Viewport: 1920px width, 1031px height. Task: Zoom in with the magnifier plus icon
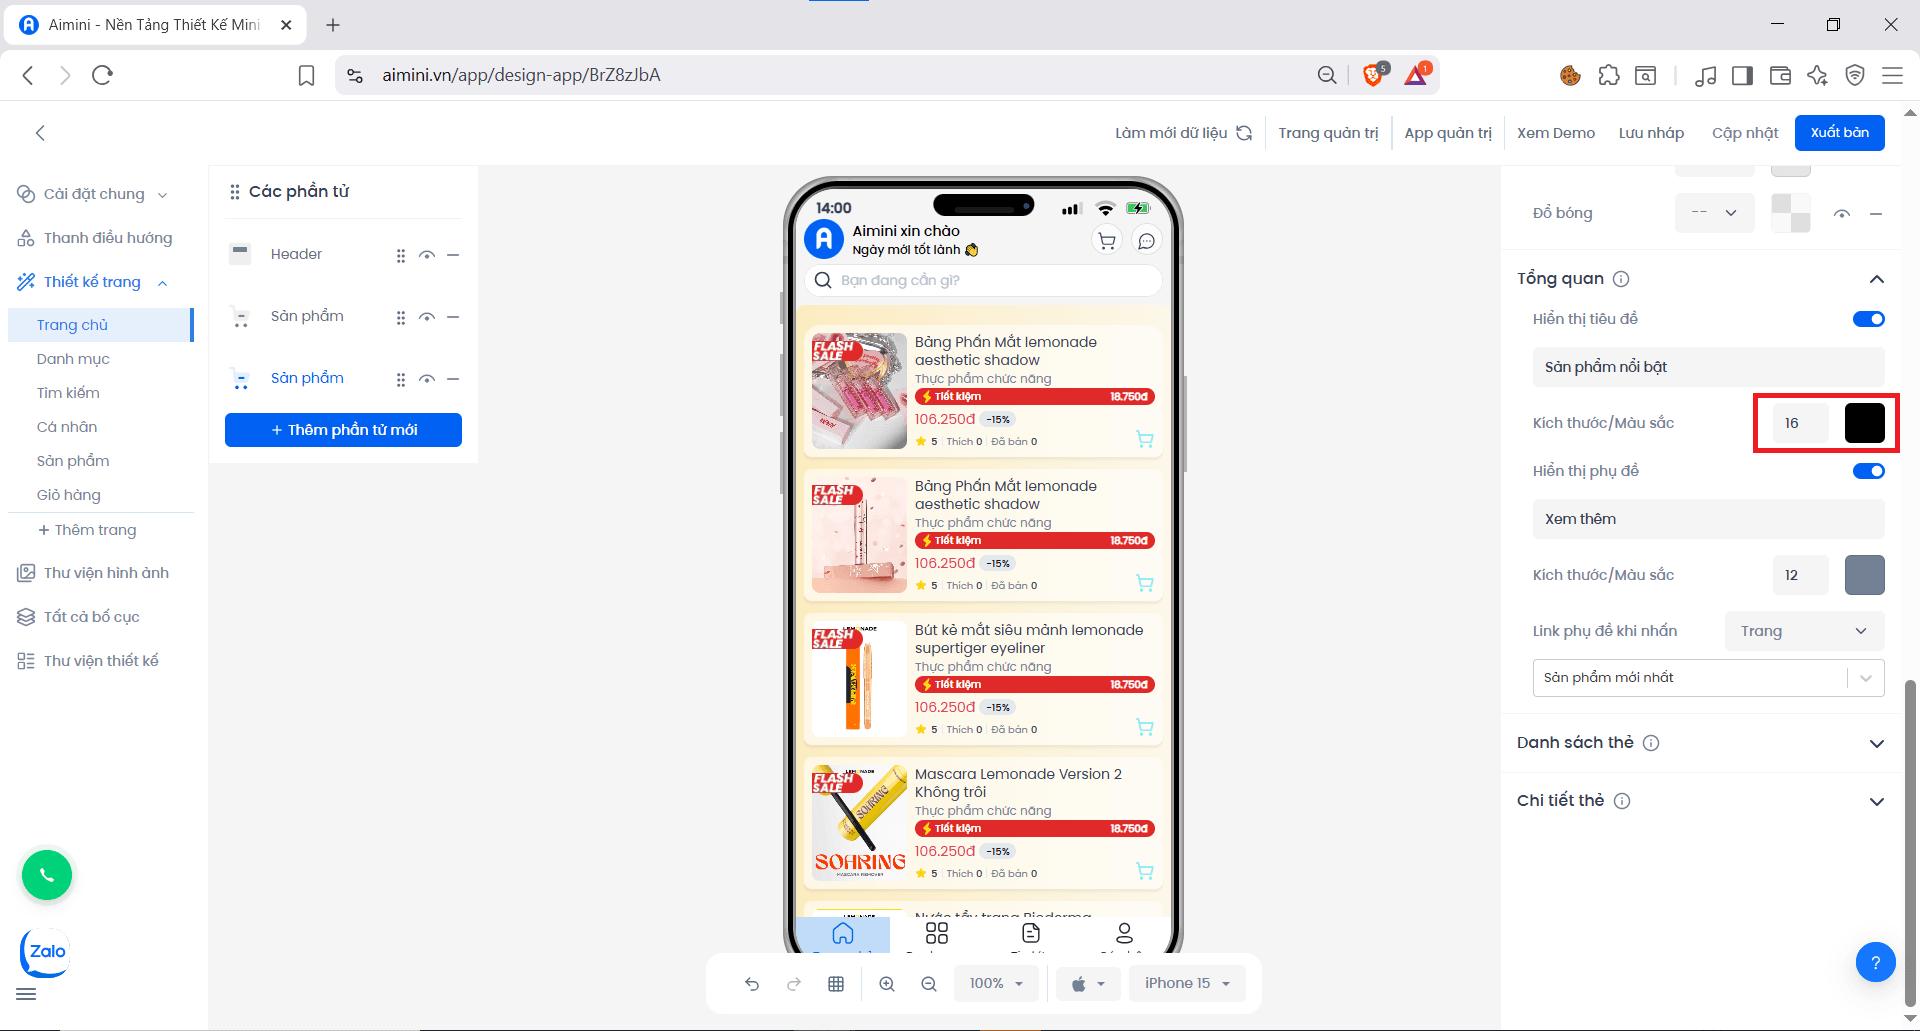[x=887, y=984]
